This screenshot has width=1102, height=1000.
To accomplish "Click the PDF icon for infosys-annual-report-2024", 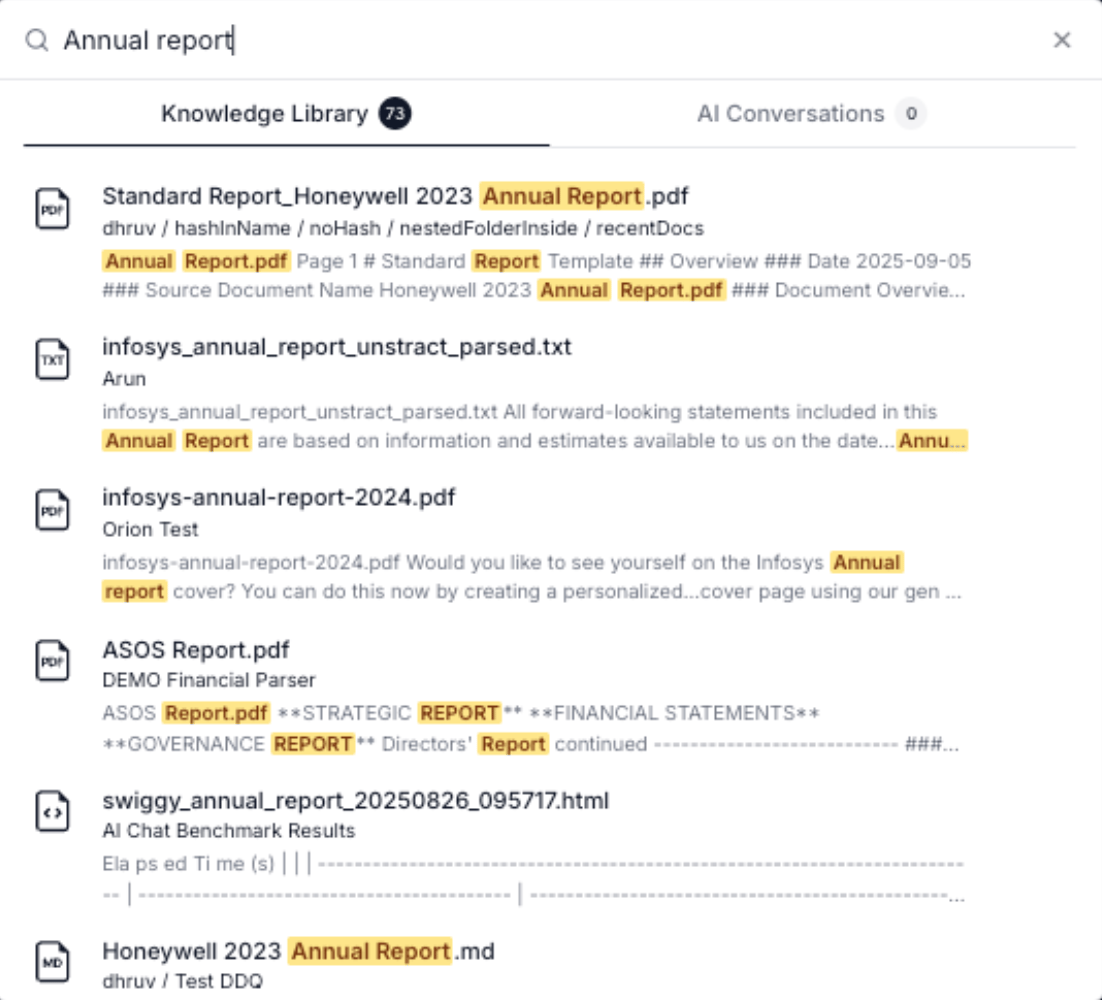I will (x=53, y=510).
